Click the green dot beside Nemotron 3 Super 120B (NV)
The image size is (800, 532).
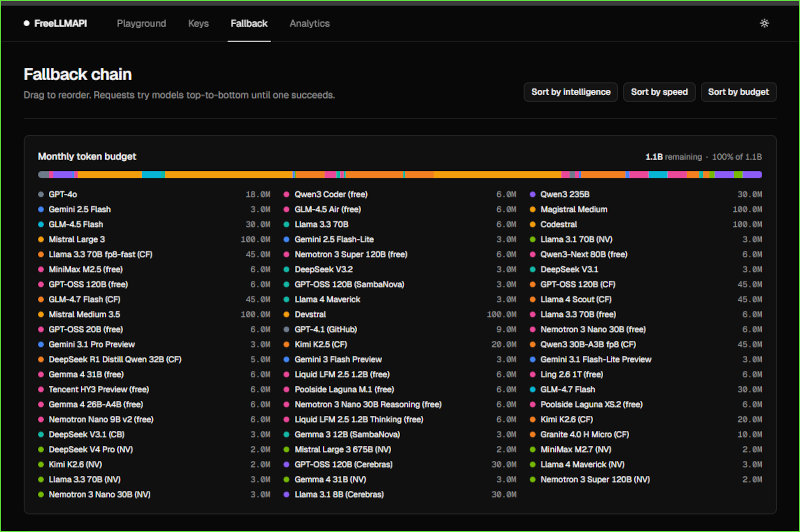533,479
